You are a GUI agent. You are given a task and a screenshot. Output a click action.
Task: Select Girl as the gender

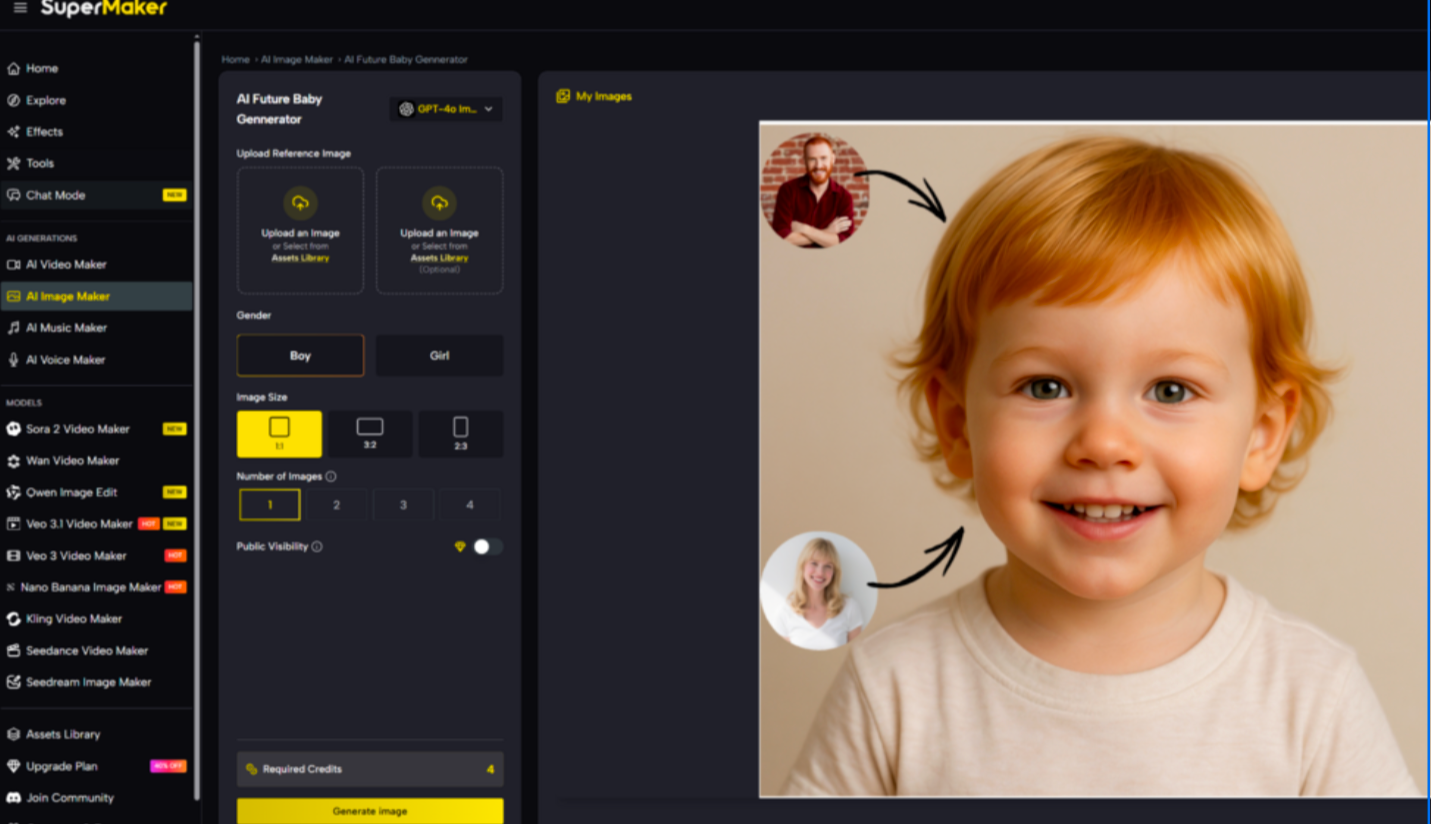coord(439,356)
